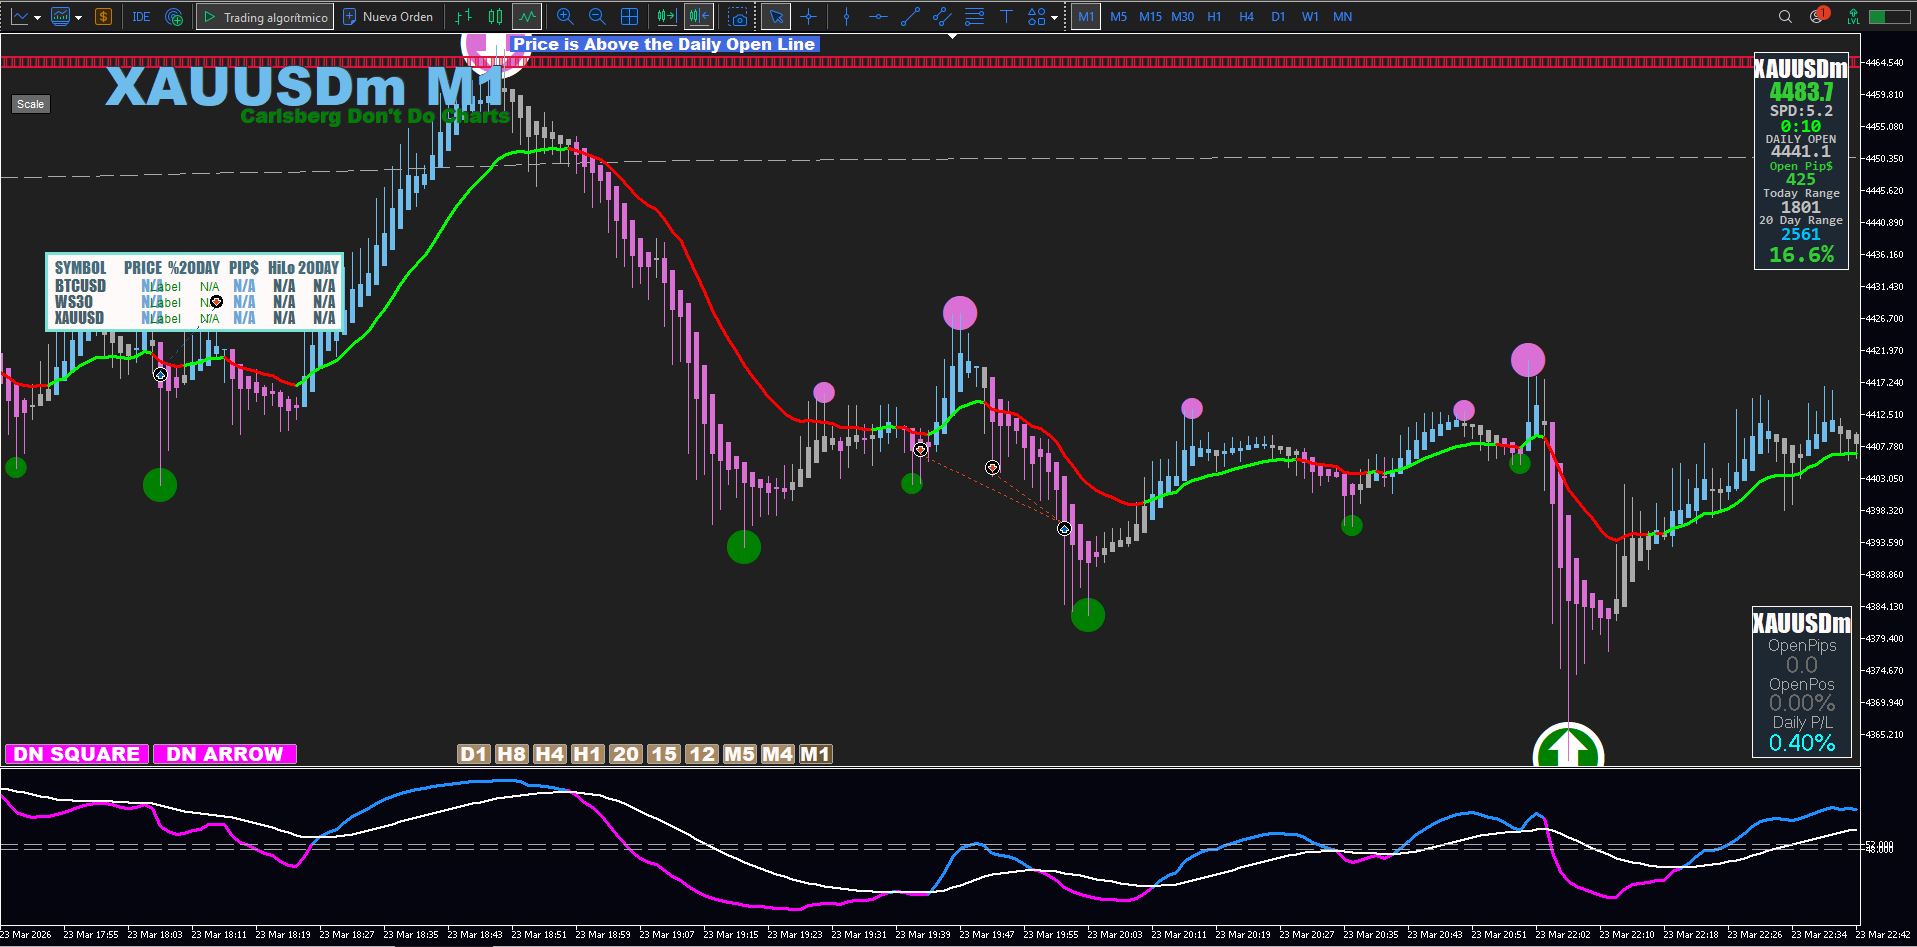Toggle the chart shift button

click(x=699, y=17)
